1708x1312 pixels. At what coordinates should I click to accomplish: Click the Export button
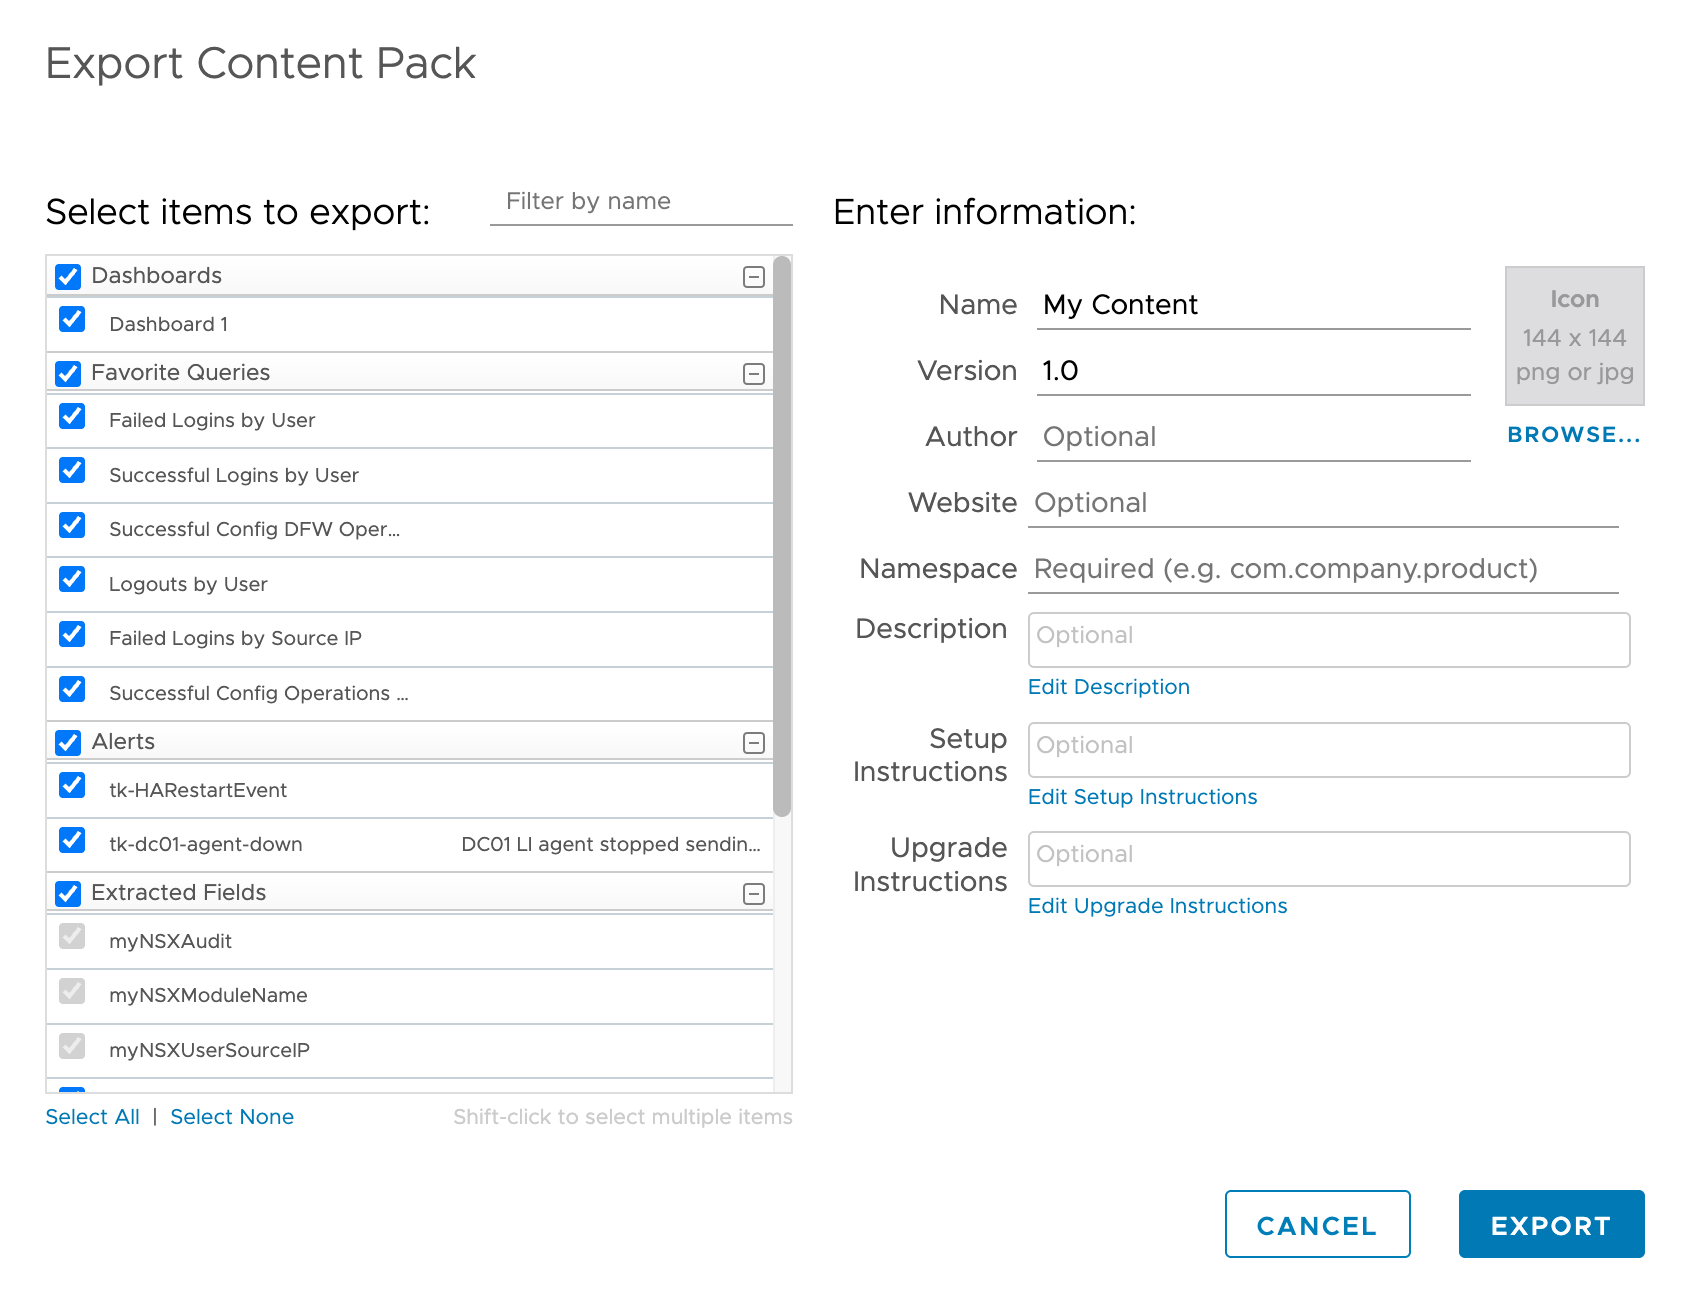tap(1550, 1225)
